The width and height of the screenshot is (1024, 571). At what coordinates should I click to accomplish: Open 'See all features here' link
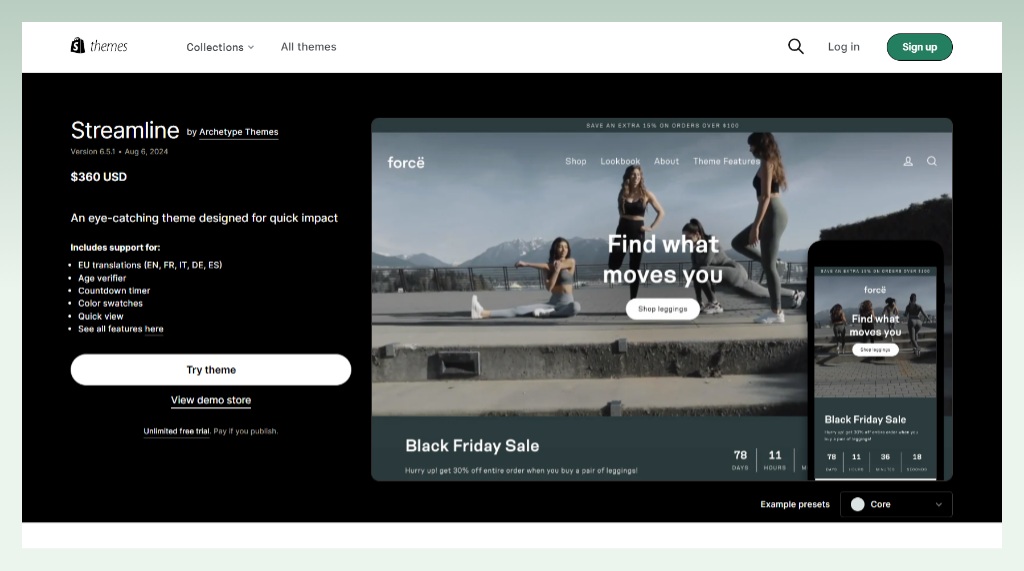pyautogui.click(x=121, y=329)
